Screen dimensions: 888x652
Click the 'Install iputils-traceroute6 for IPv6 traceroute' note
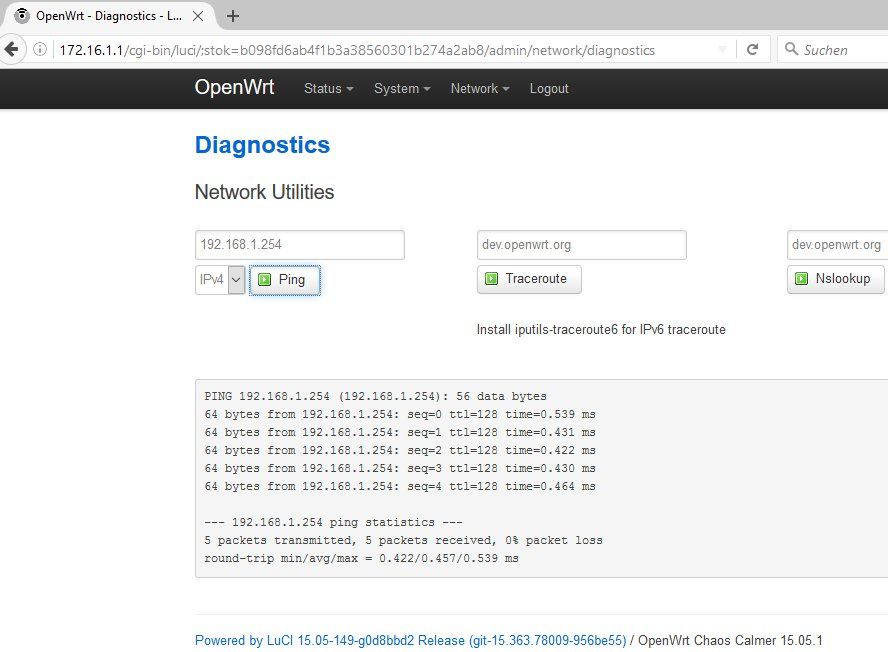click(x=601, y=330)
